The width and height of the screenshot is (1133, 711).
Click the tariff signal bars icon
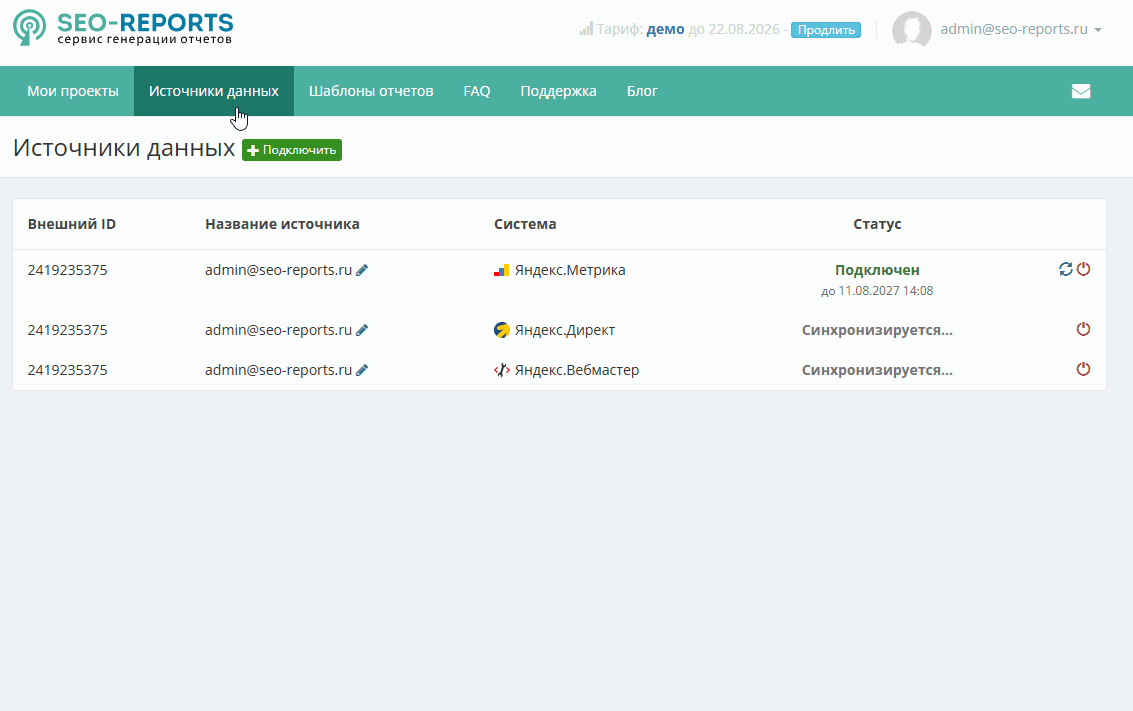pyautogui.click(x=586, y=29)
